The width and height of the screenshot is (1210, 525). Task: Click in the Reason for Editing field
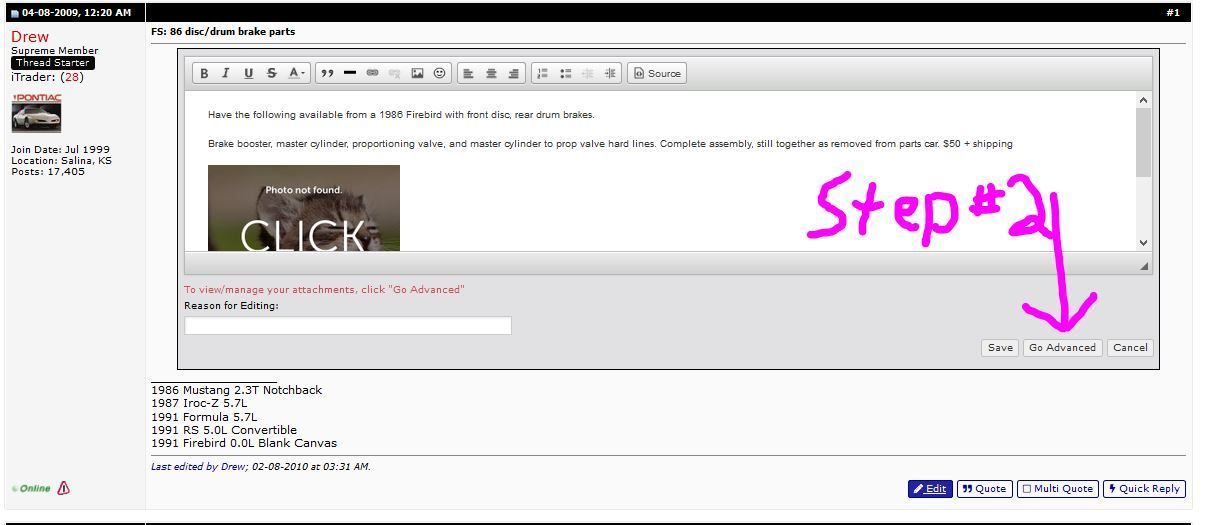tap(347, 326)
